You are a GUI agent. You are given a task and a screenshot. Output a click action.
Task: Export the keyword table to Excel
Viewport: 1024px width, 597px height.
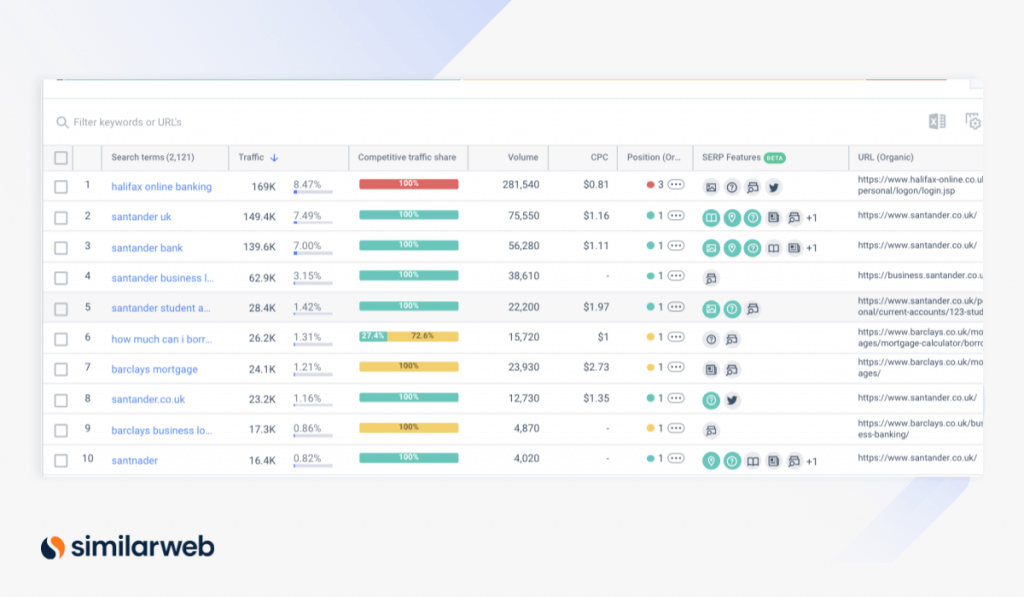pyautogui.click(x=937, y=122)
